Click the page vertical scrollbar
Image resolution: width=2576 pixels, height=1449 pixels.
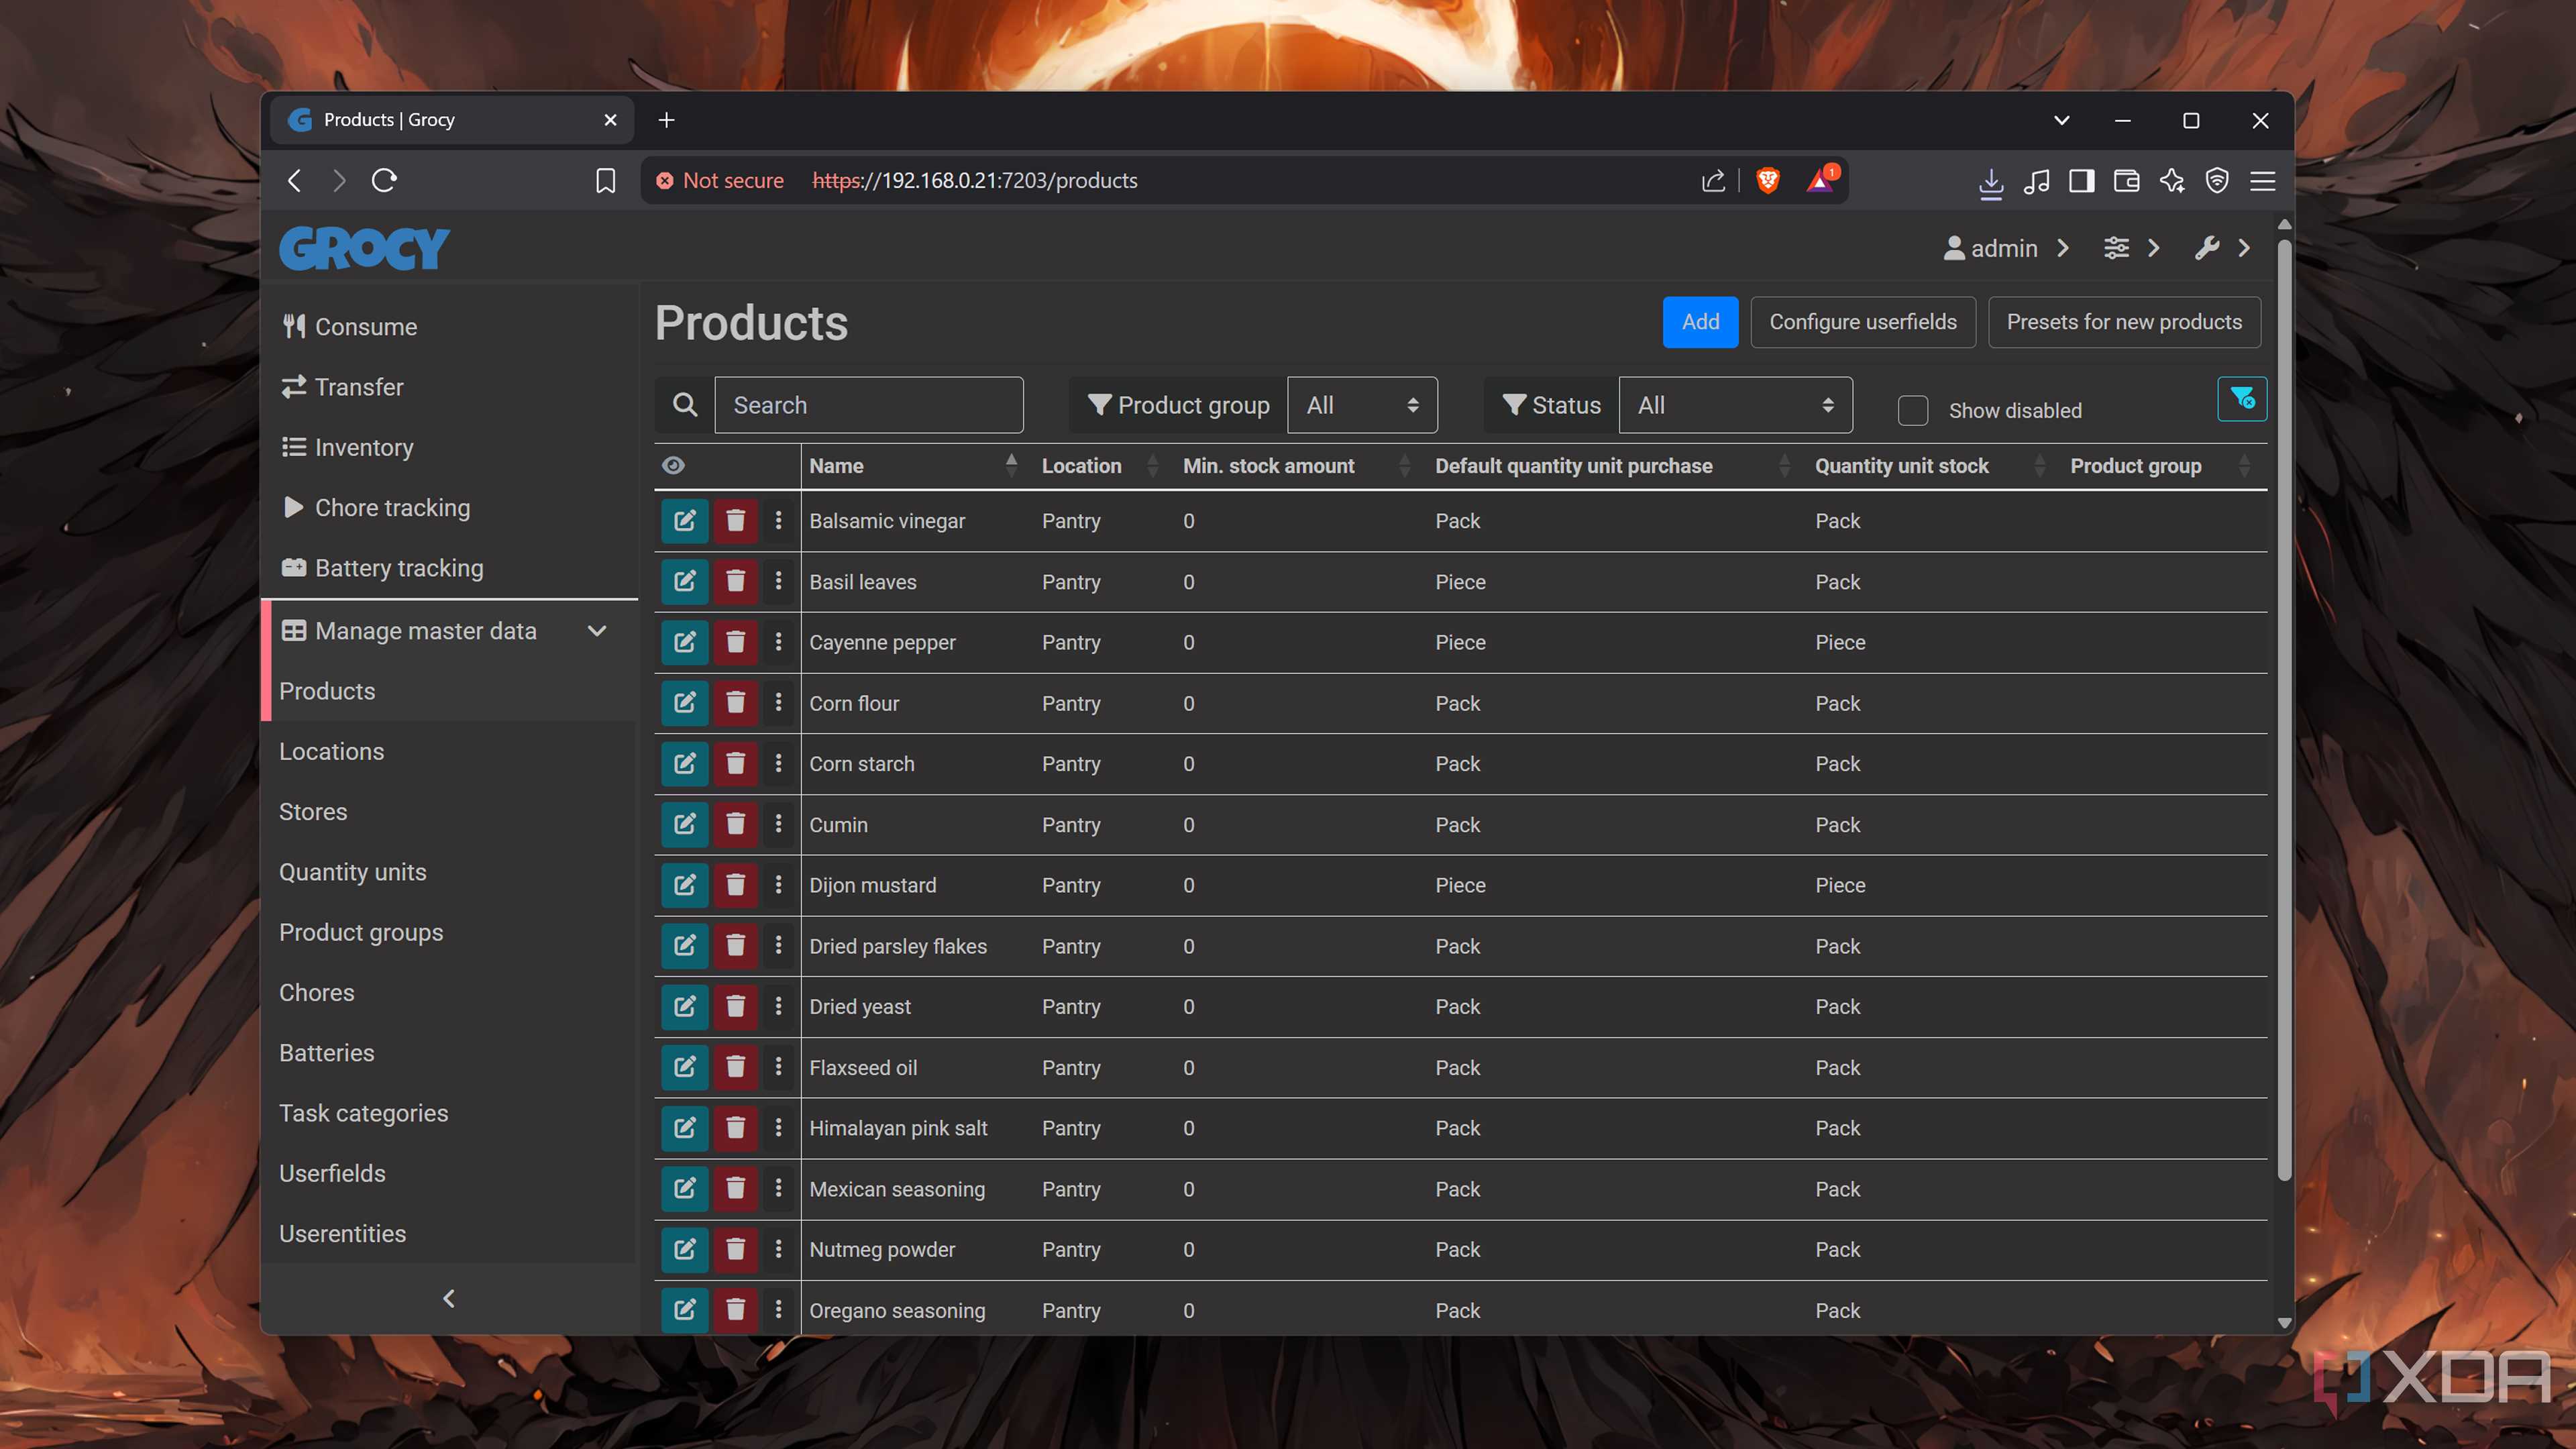tap(2284, 710)
